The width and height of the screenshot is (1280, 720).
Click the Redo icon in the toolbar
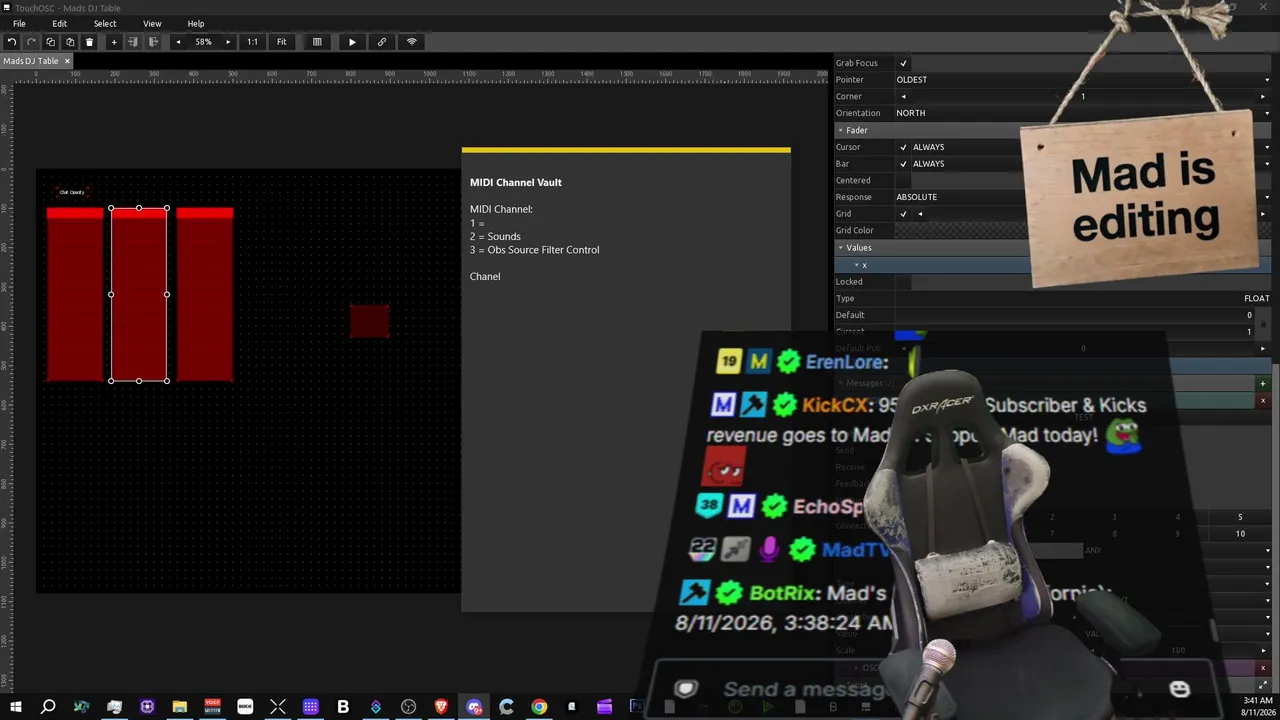pyautogui.click(x=31, y=42)
